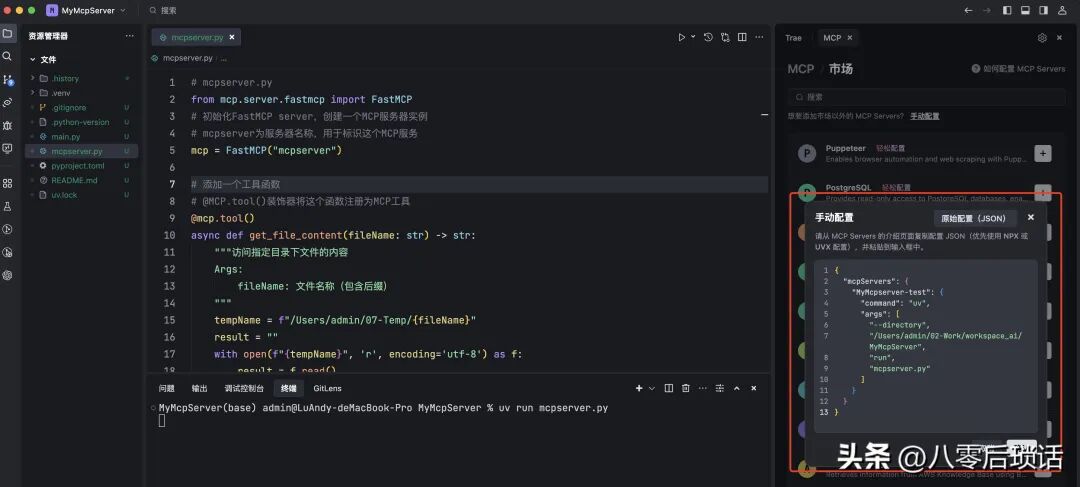The image size is (1080, 487).
Task: Kill the terminal with trash icon
Action: point(685,388)
